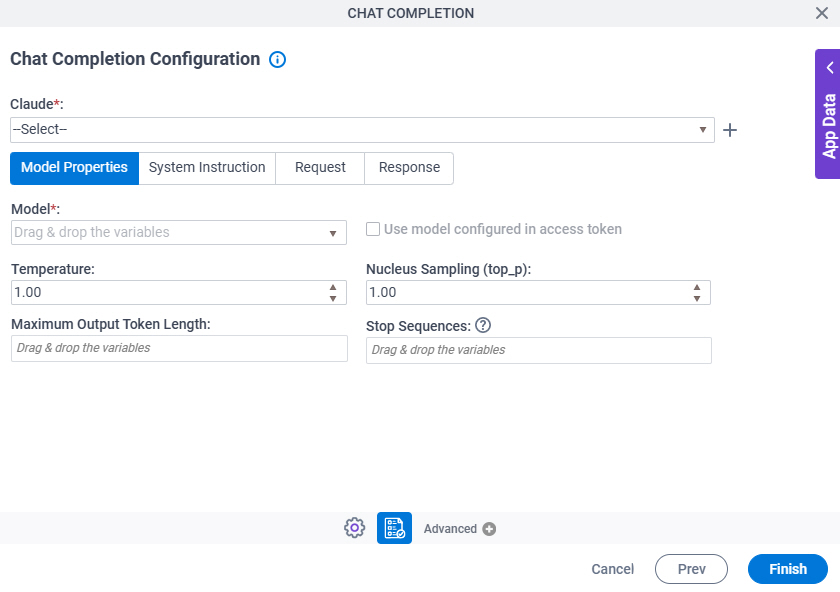The width and height of the screenshot is (840, 592).
Task: Open the Stop Sequences help icon
Action: click(x=483, y=325)
